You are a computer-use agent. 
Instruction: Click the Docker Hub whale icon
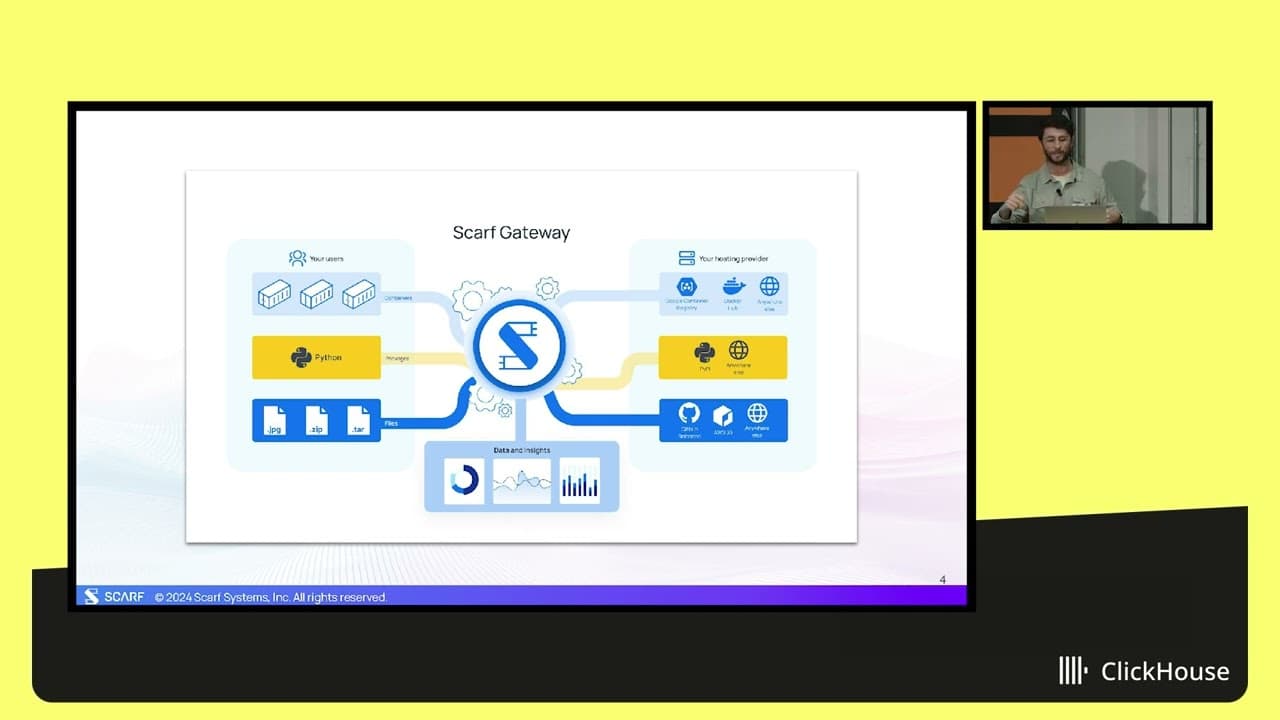[731, 287]
